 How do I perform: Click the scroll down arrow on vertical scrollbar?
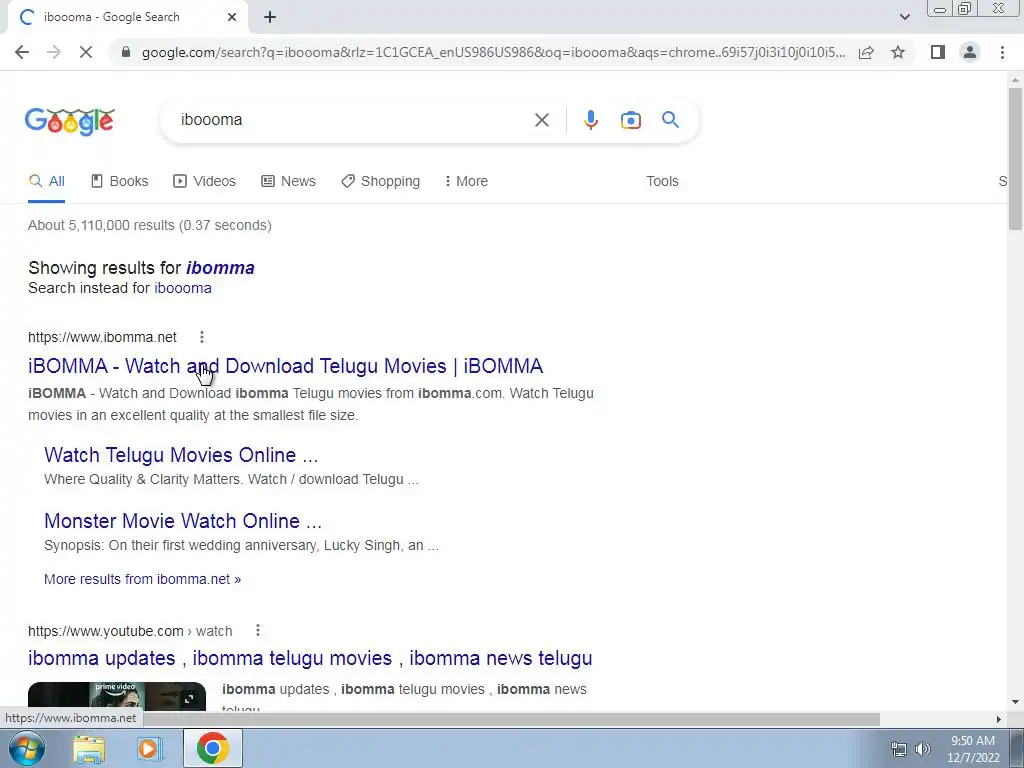1015,702
